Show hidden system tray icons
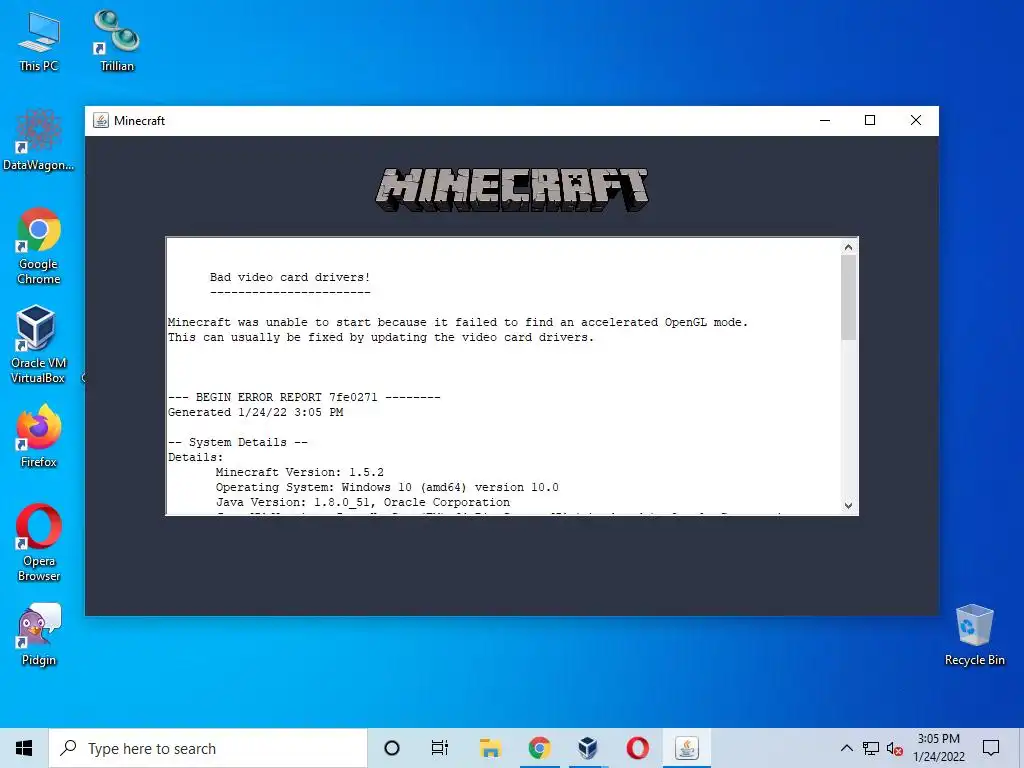Viewport: 1024px width, 768px height. pos(846,748)
